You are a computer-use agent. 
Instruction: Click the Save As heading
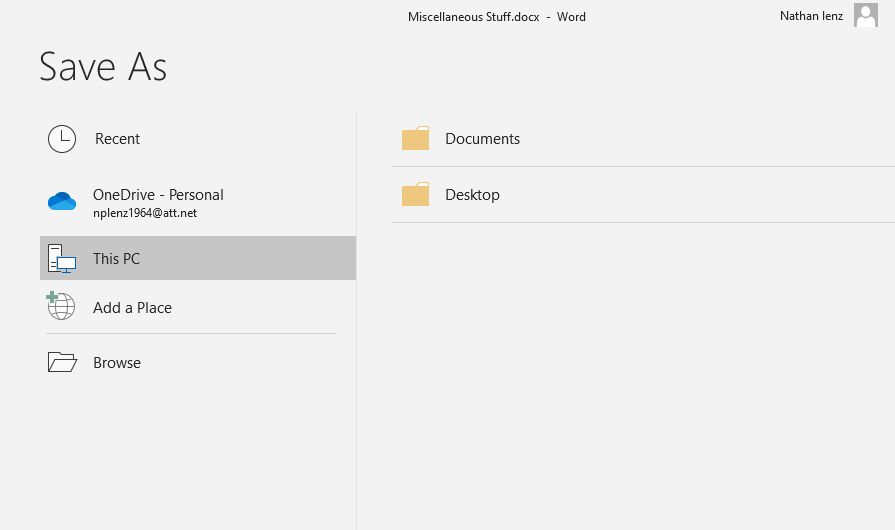[x=103, y=67]
